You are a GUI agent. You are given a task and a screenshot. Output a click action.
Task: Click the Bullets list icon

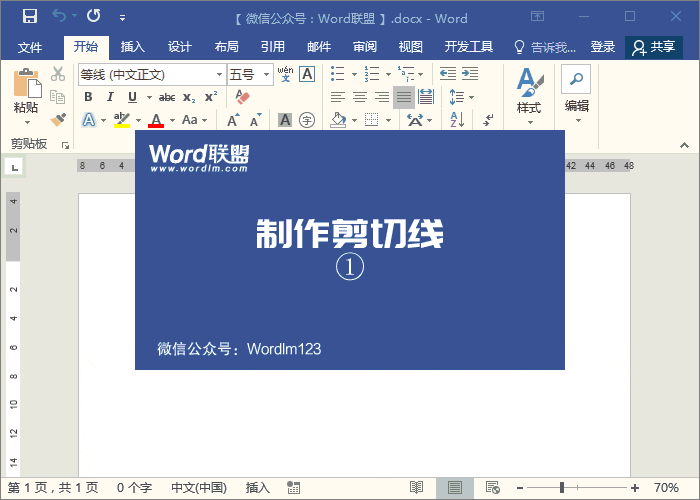[338, 74]
